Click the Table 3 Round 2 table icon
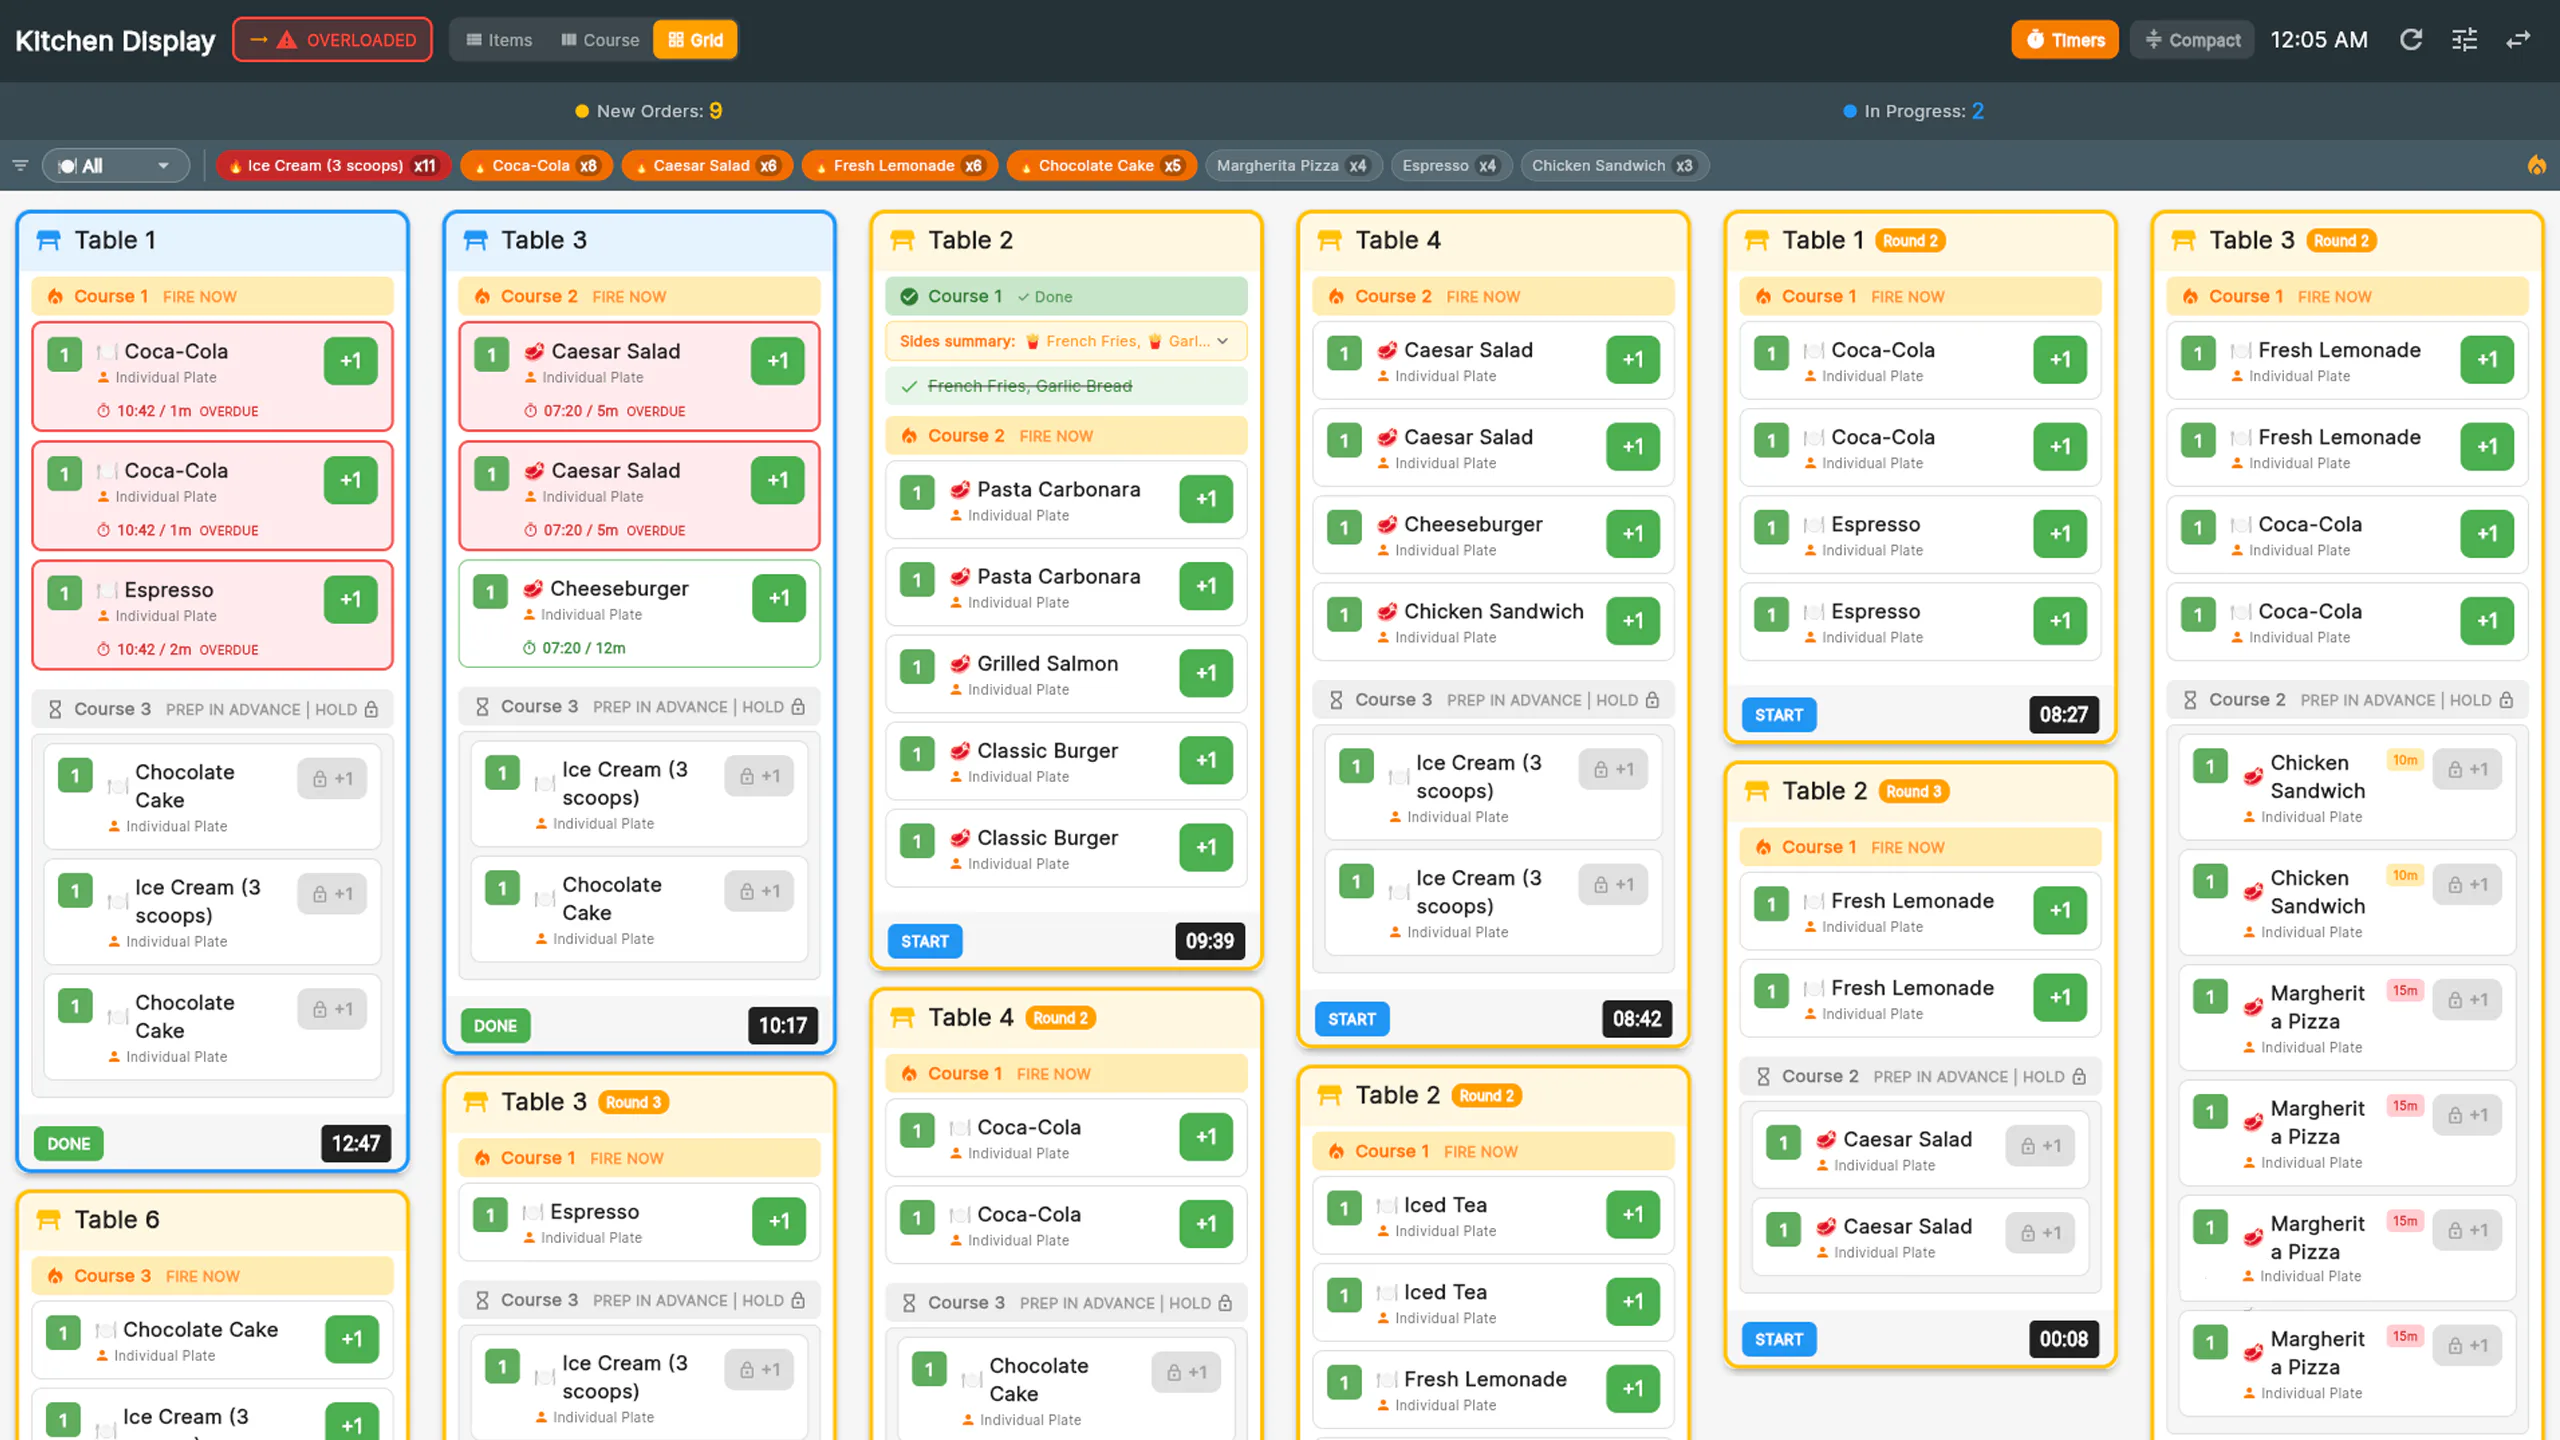The height and width of the screenshot is (1440, 2560). 2184,240
